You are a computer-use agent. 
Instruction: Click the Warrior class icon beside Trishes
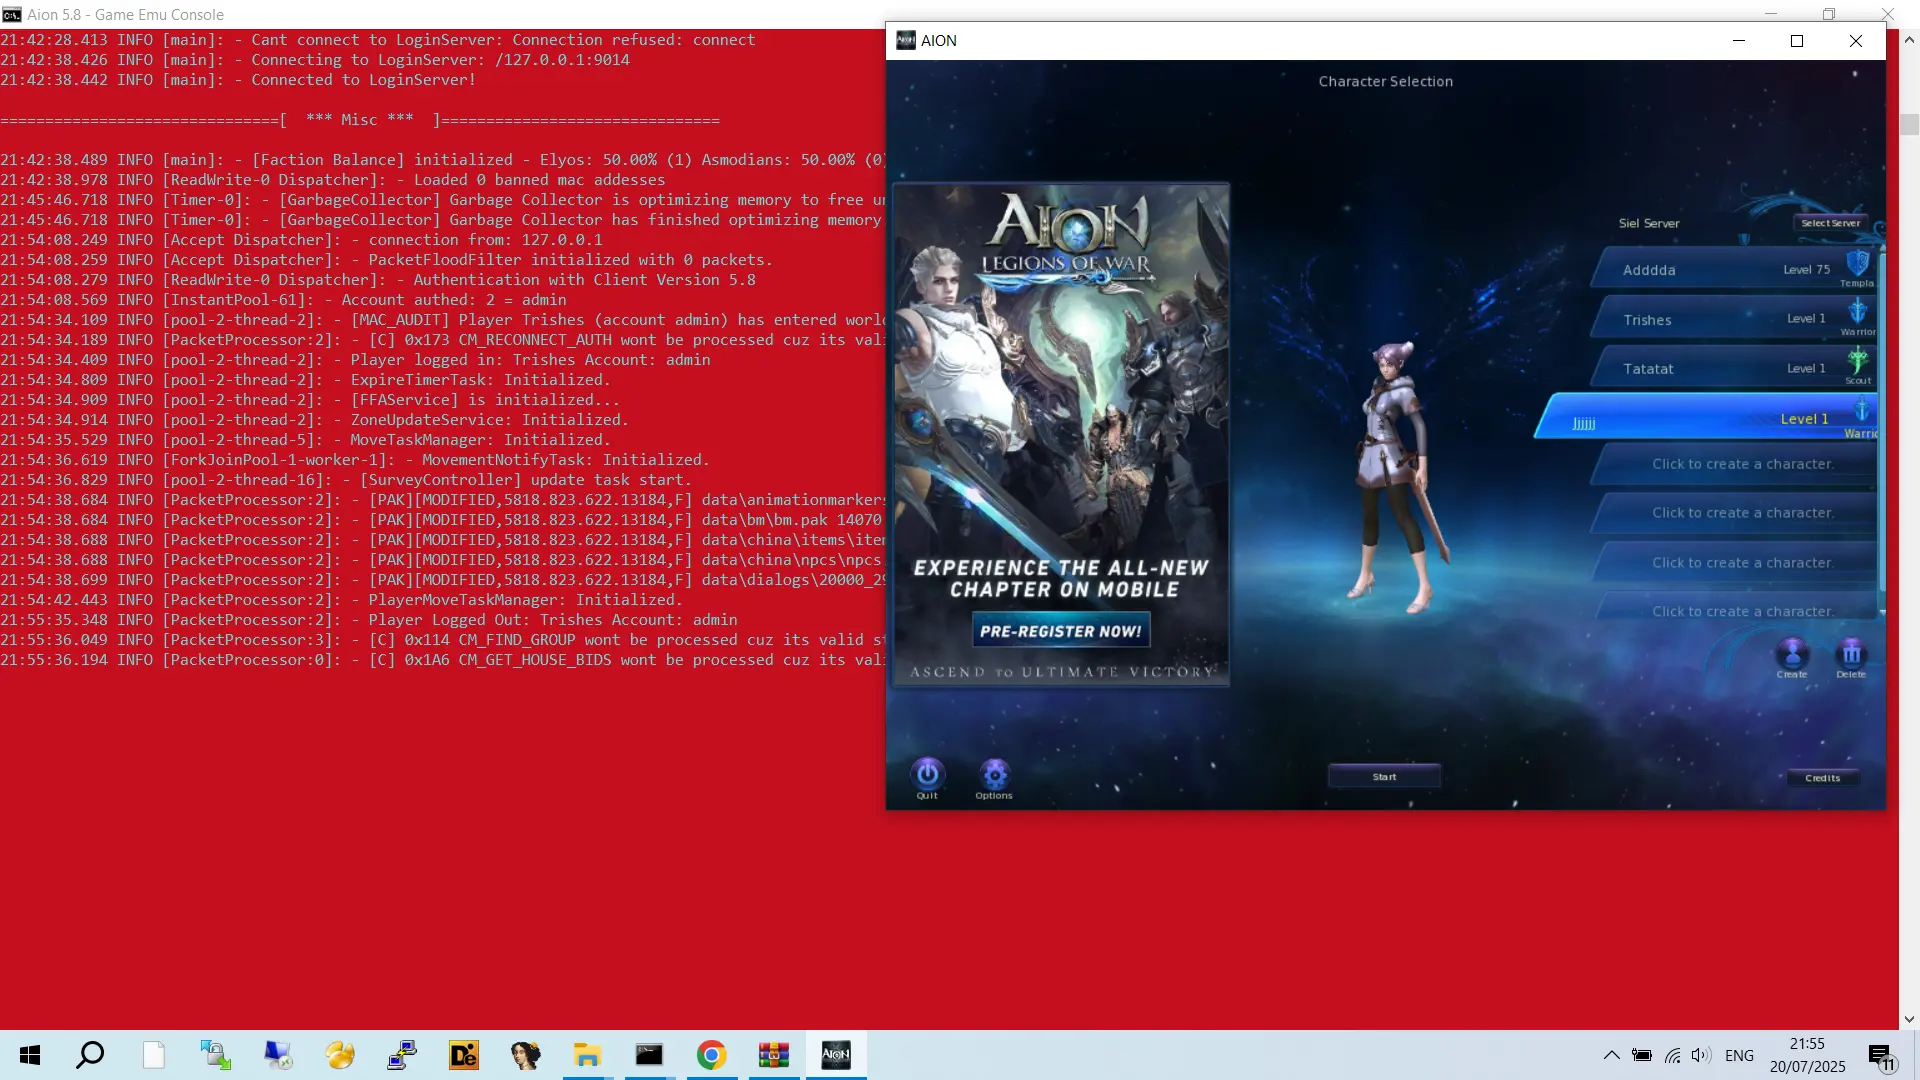coord(1857,312)
